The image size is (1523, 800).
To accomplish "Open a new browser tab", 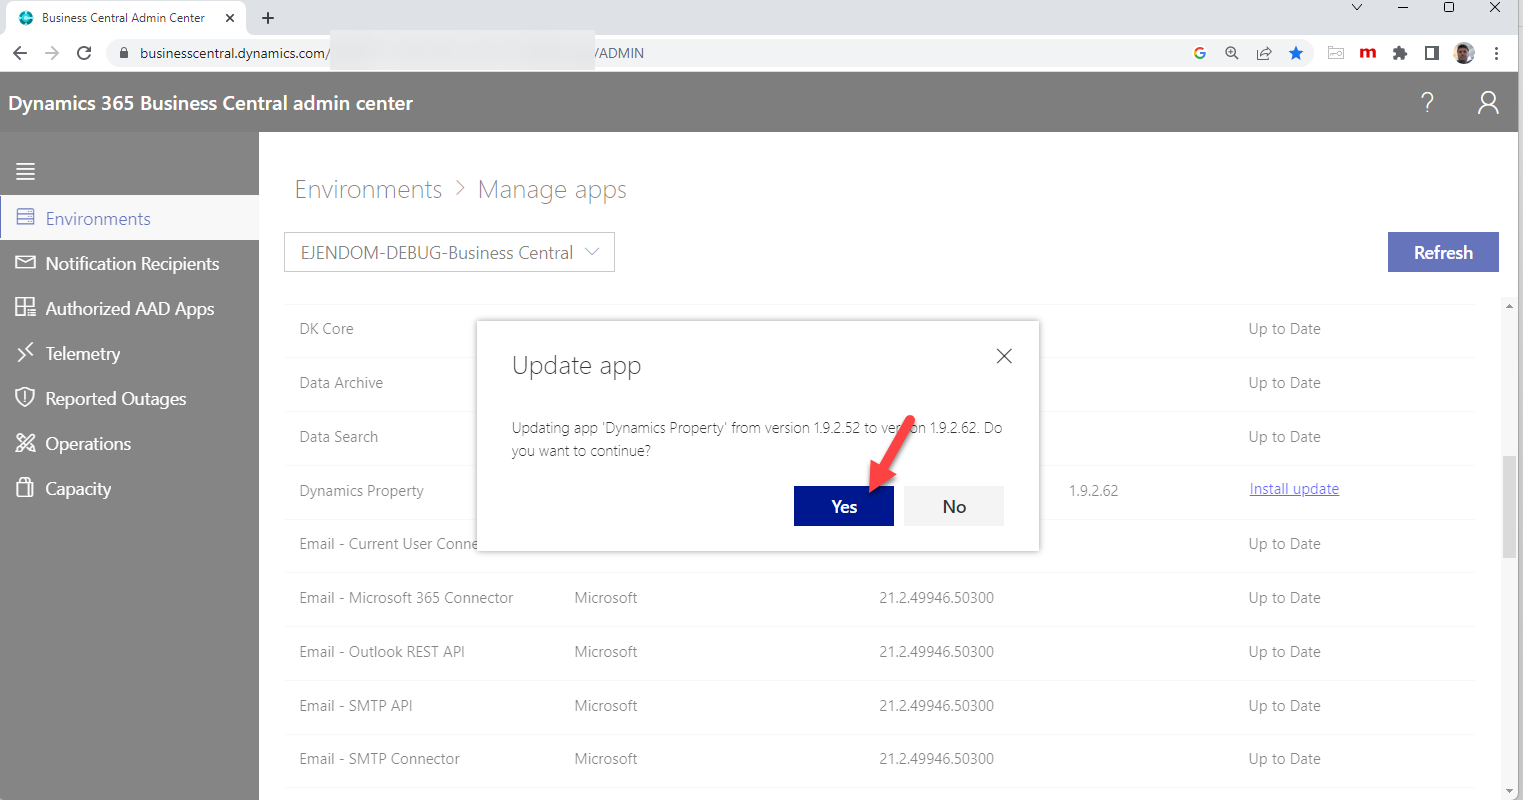I will 268,18.
